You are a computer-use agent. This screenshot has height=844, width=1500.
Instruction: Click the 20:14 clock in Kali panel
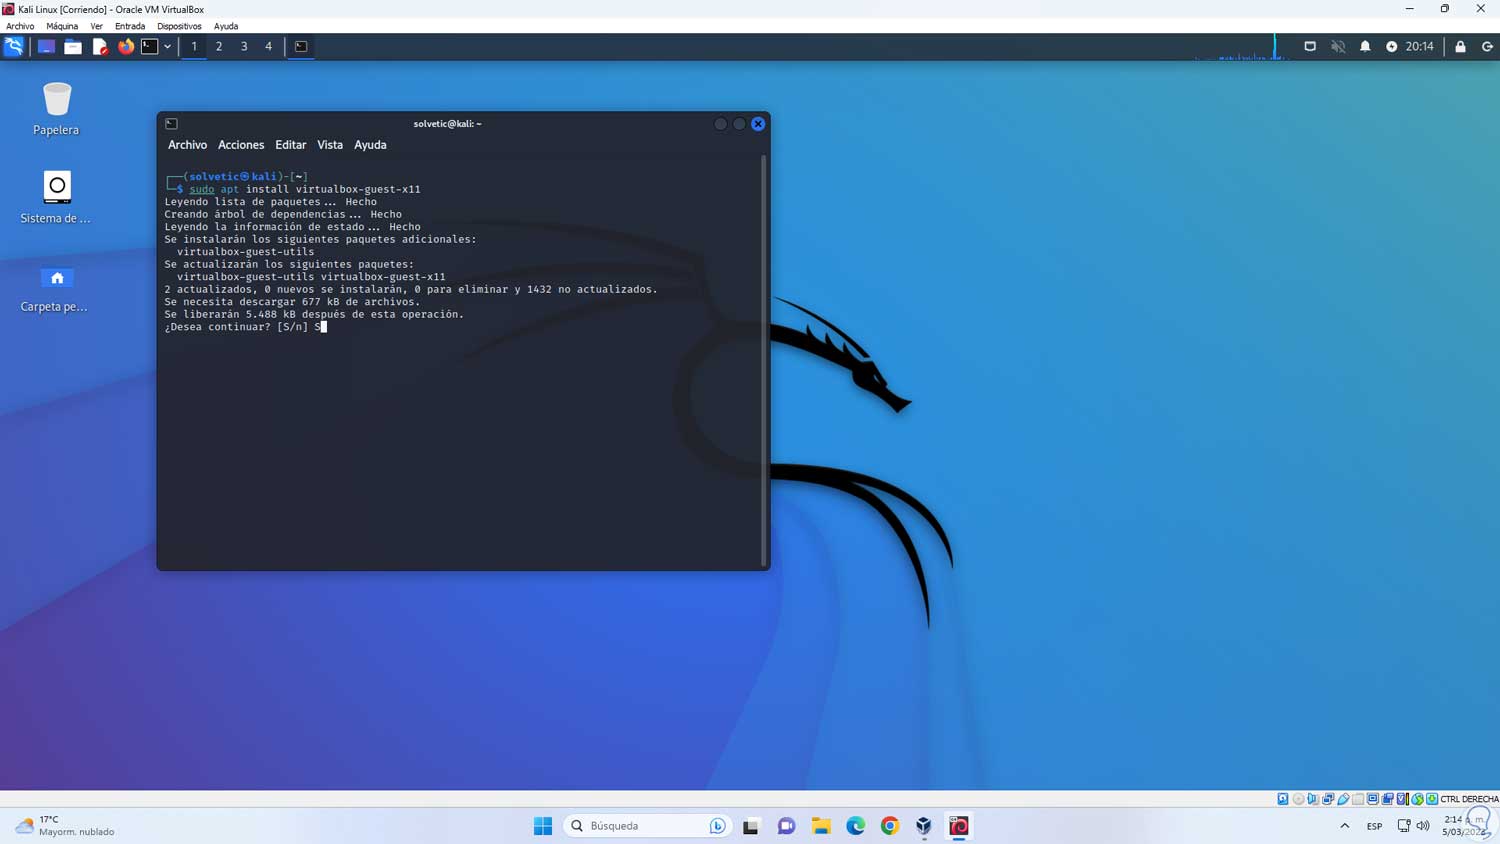click(x=1420, y=46)
